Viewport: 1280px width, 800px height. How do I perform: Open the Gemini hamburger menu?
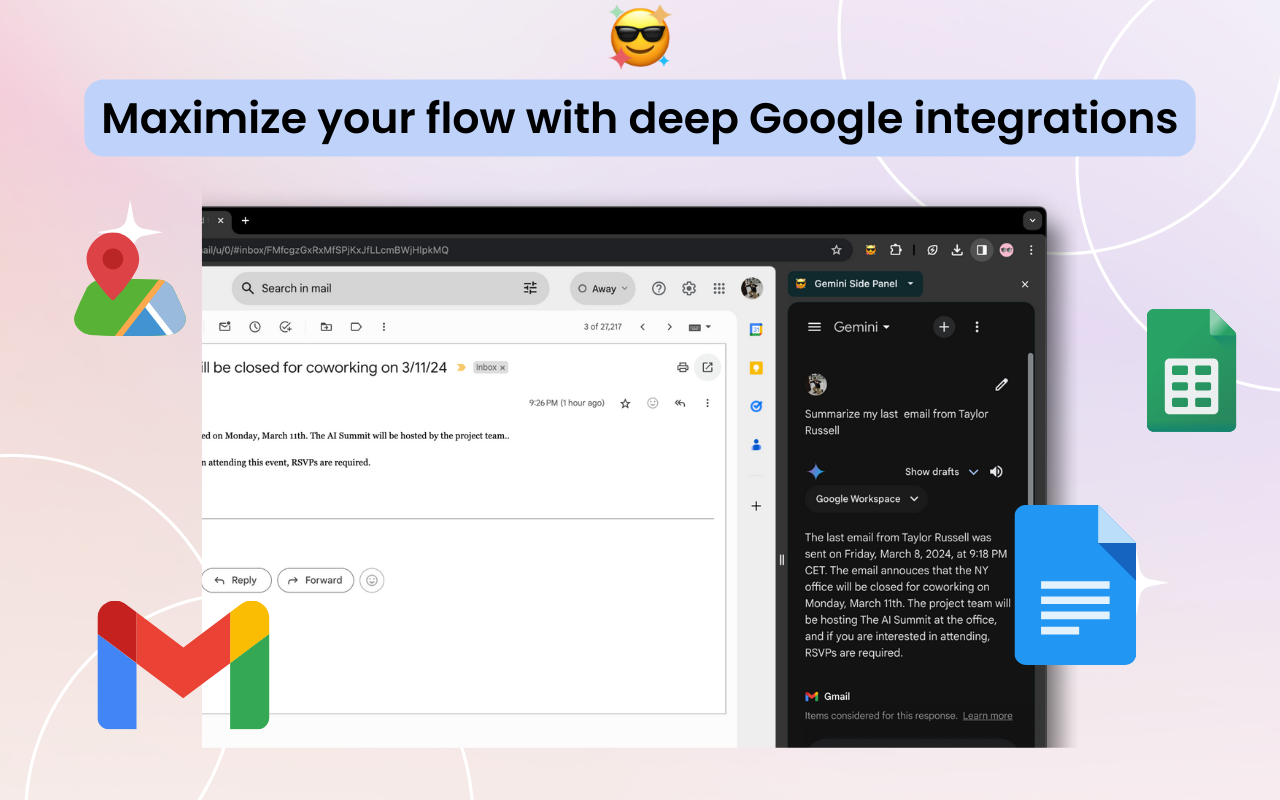[814, 327]
